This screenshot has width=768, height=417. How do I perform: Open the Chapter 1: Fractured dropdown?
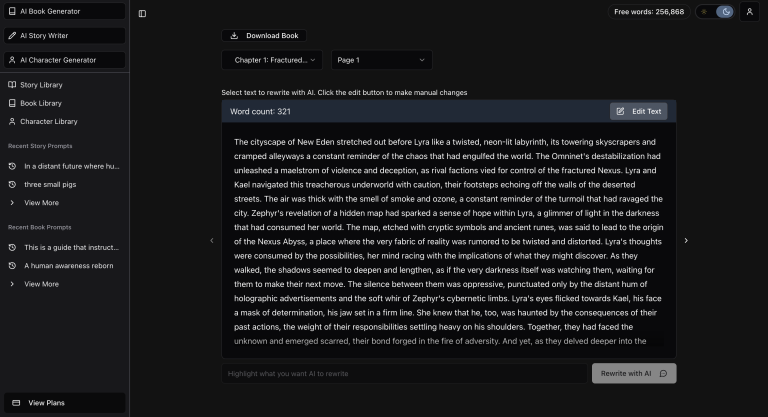272,60
